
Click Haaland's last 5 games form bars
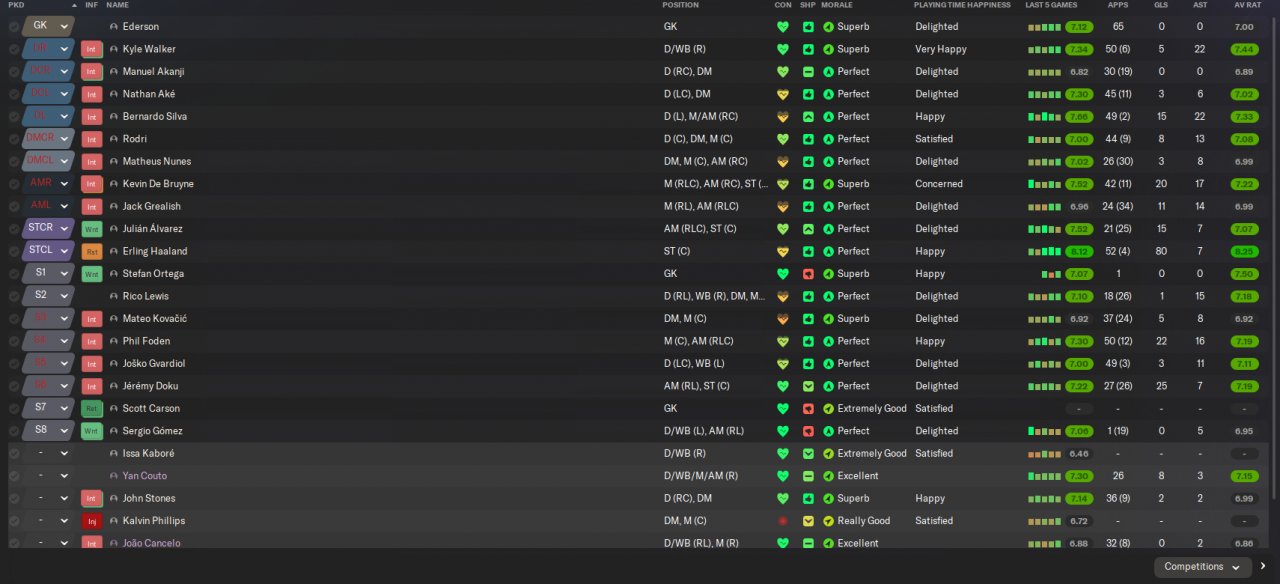pyautogui.click(x=1044, y=251)
